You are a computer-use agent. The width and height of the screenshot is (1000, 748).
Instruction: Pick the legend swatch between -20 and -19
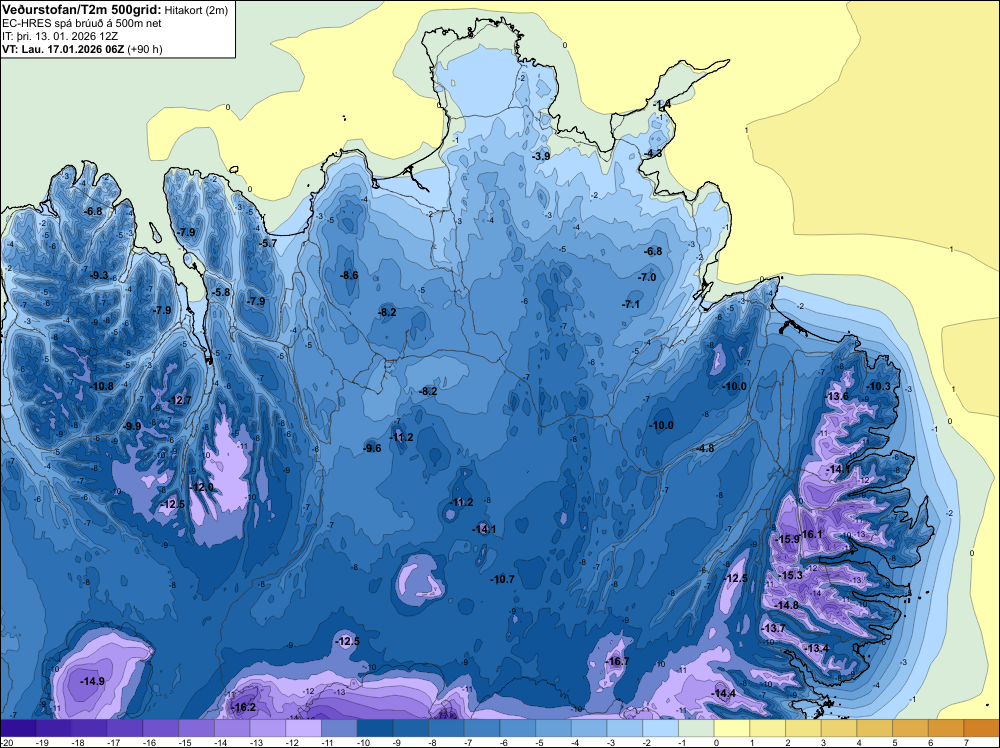tap(18, 728)
